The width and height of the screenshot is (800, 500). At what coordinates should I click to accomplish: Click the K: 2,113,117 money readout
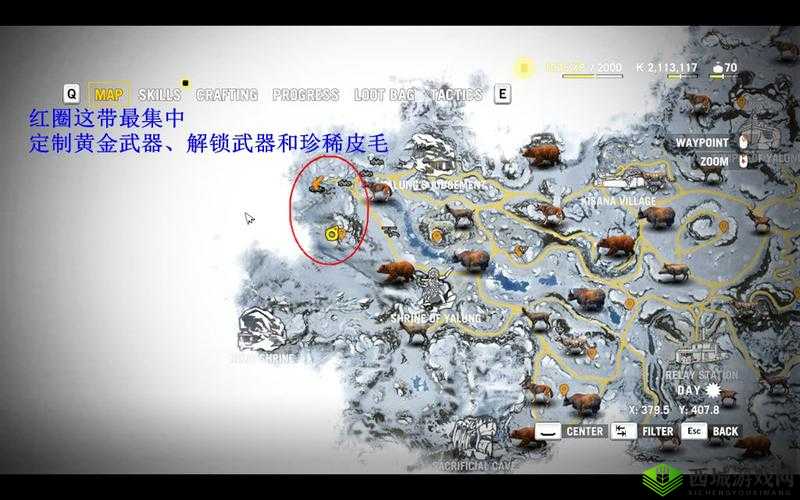[666, 67]
